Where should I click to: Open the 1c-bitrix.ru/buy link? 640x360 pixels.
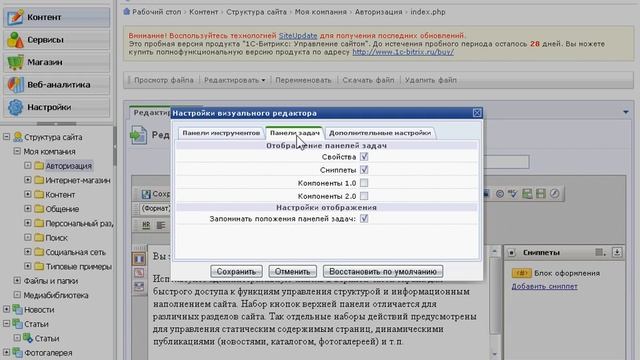403,52
